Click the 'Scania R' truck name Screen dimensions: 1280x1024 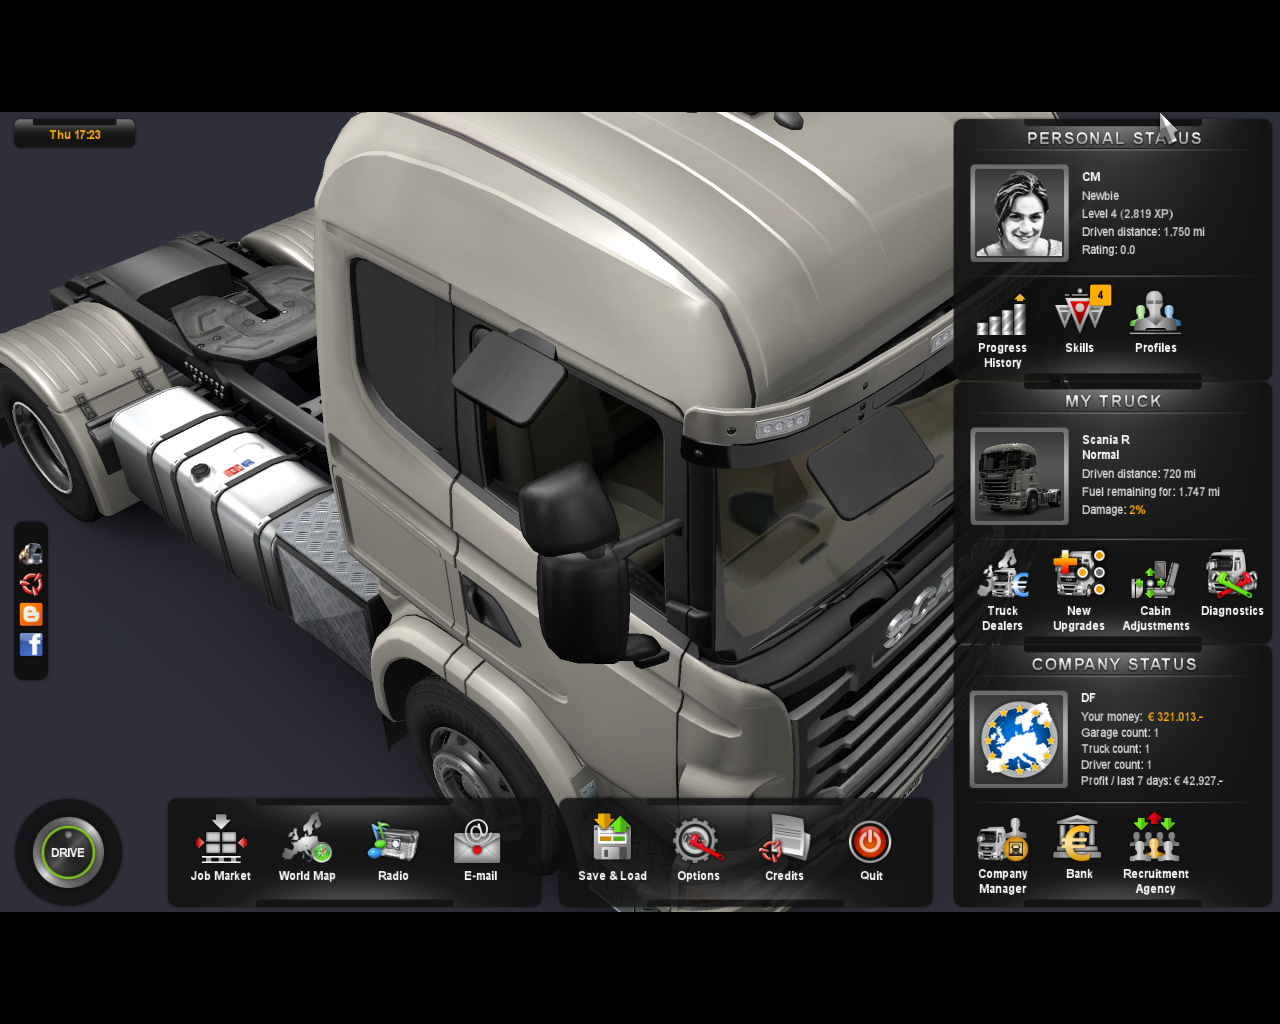[x=1105, y=440]
